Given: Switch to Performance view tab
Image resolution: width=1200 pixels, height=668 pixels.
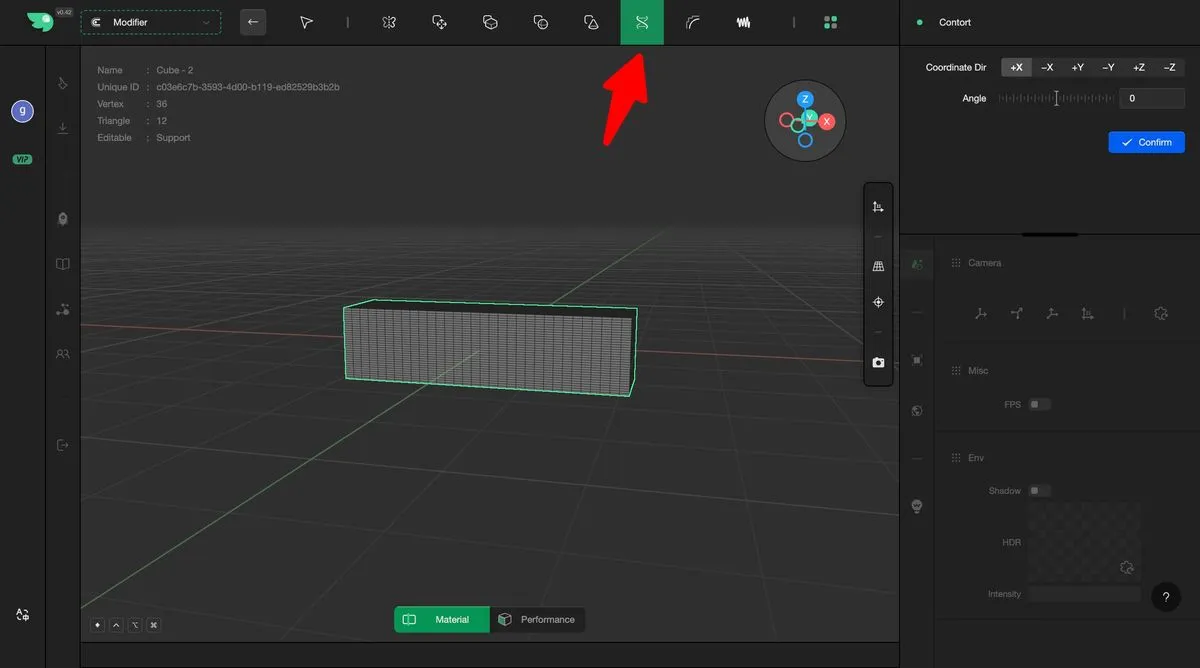Looking at the screenshot, I should click(x=537, y=620).
